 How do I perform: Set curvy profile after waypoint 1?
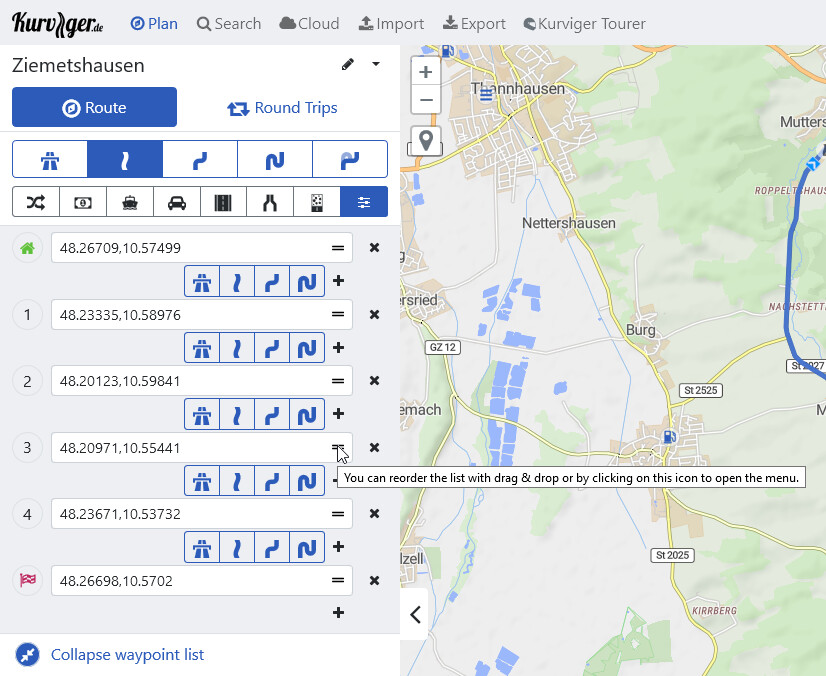coord(272,348)
